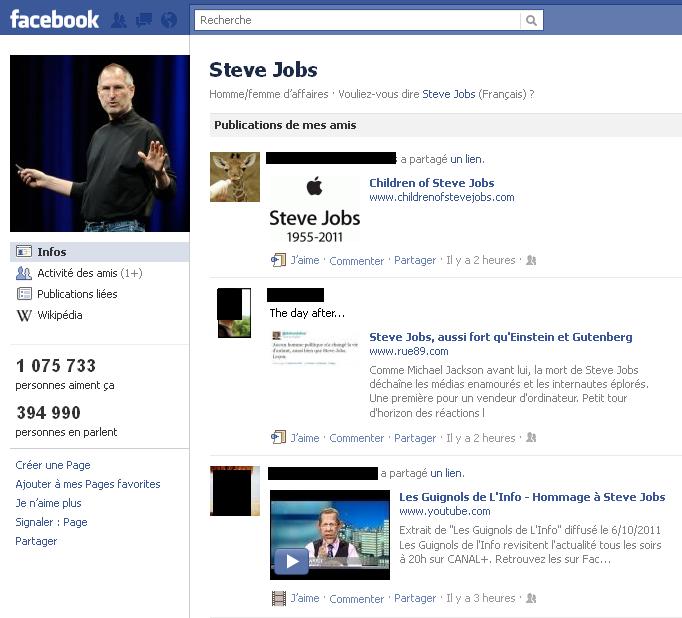Click 'un lien' in Guignols post
This screenshot has width=682, height=618.
pyautogui.click(x=446, y=473)
